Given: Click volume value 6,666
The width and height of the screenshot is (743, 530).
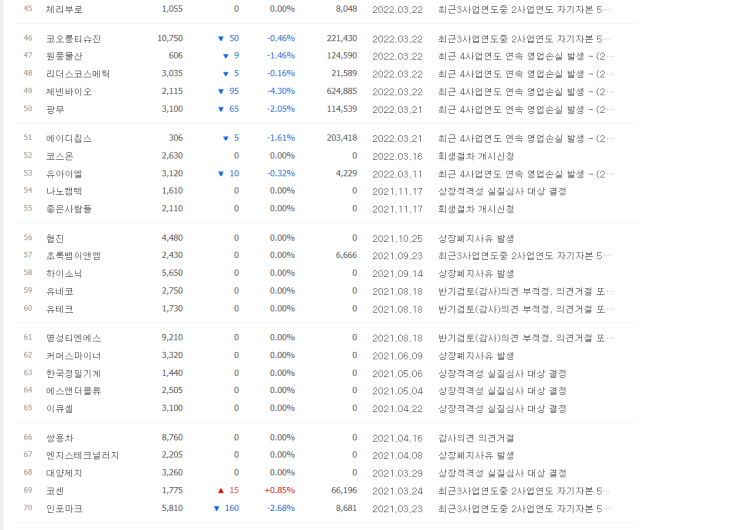Looking at the screenshot, I should click(346, 255).
